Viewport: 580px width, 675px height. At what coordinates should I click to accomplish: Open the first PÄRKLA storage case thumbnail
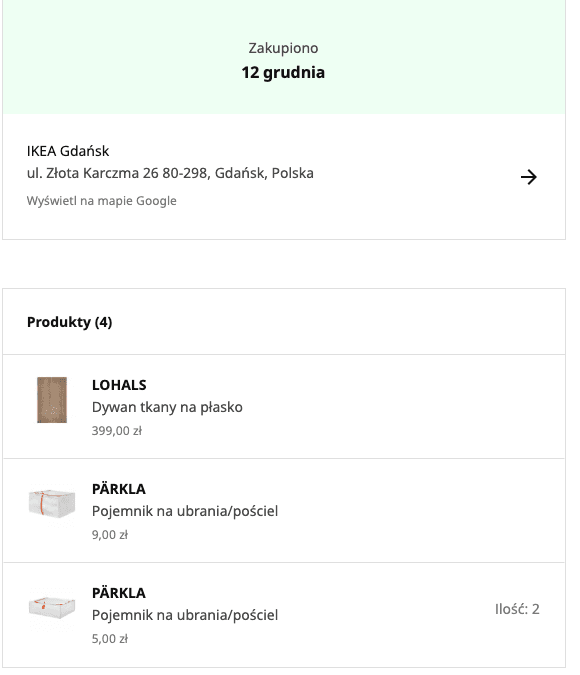coord(52,503)
